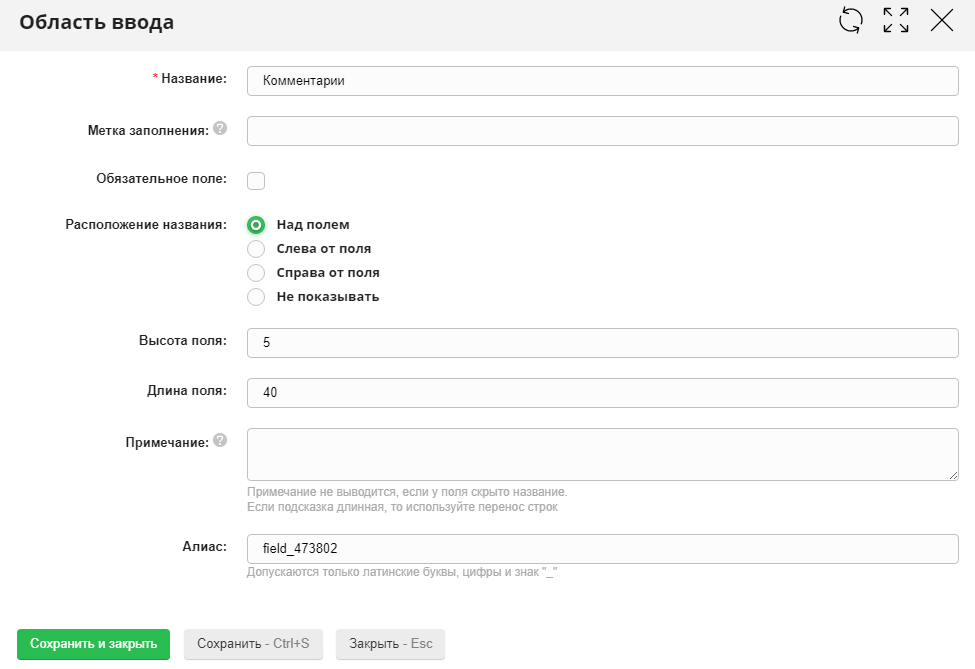Viewport: 975px width, 669px height.
Task: Click the refresh icon in dialog header
Action: pyautogui.click(x=850, y=21)
